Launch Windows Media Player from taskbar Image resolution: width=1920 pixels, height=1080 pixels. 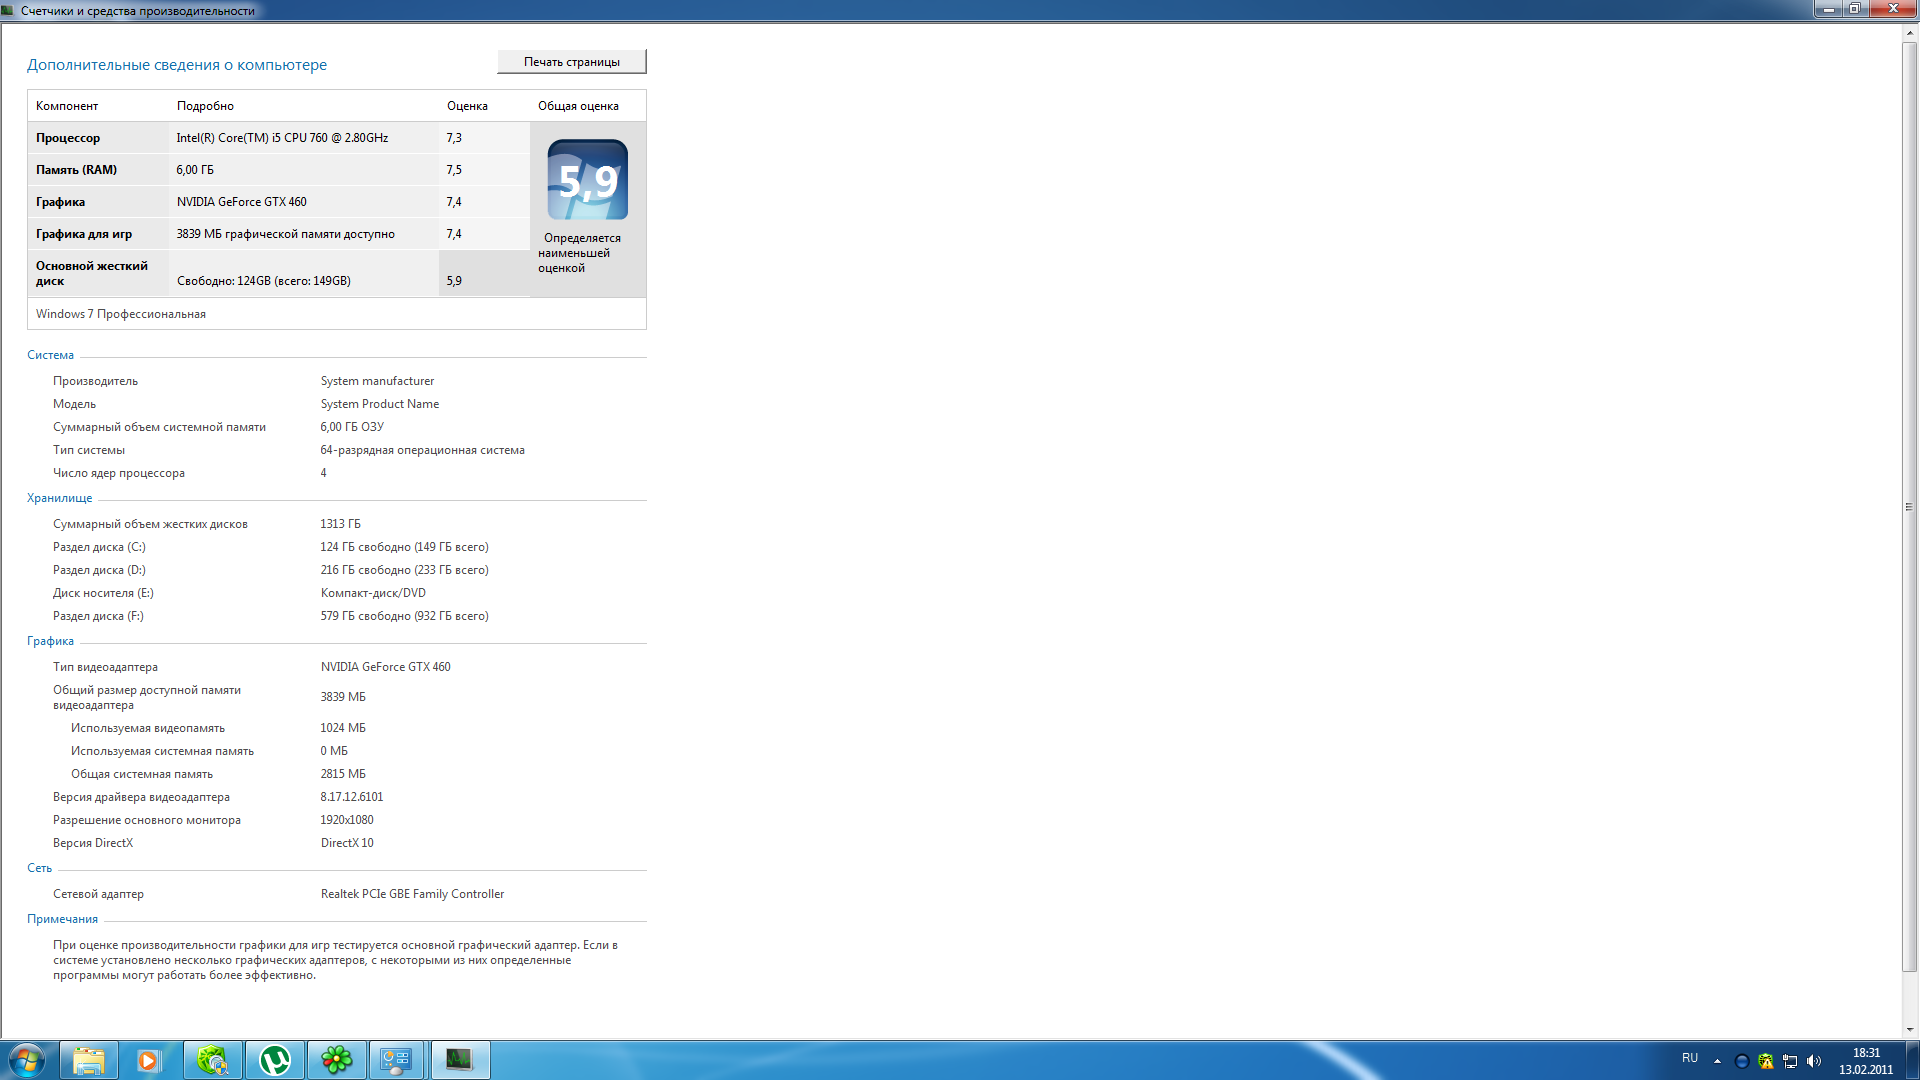coord(148,1060)
